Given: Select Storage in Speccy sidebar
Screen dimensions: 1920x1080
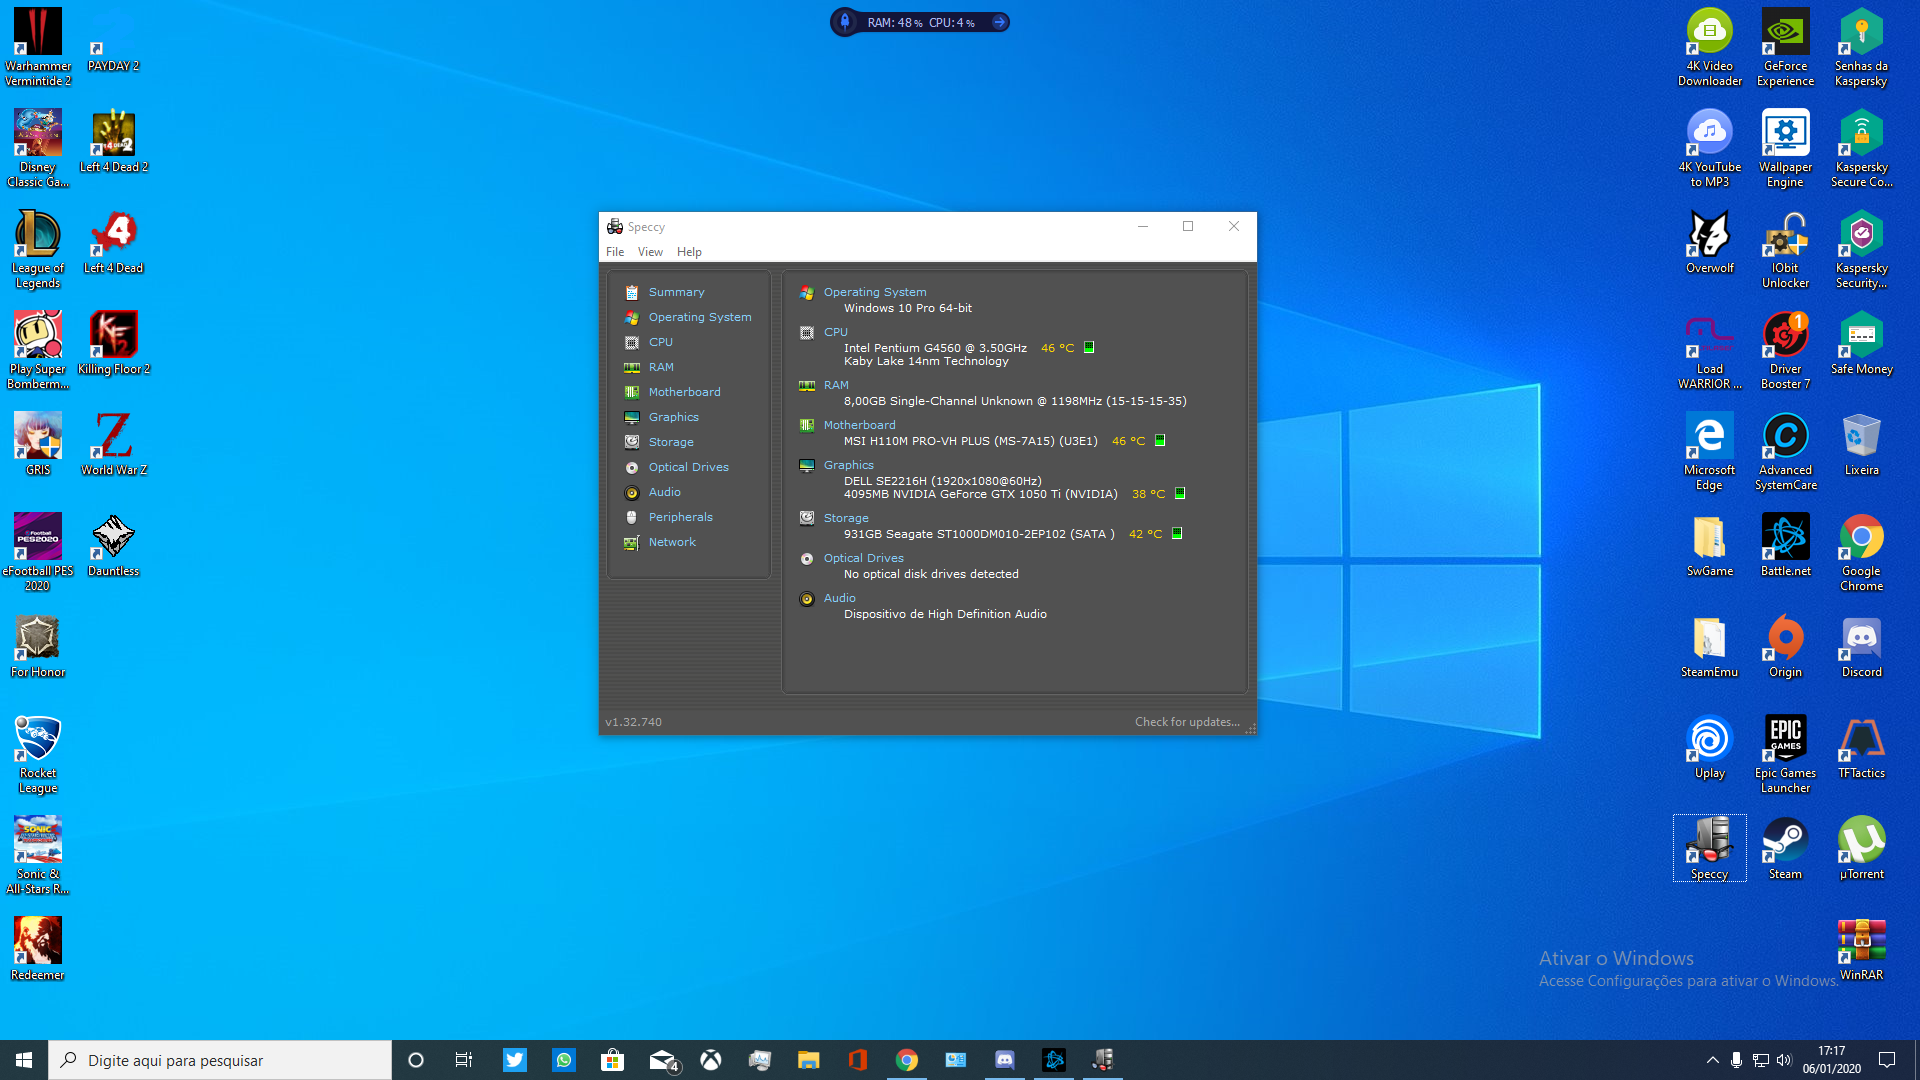Looking at the screenshot, I should point(671,442).
